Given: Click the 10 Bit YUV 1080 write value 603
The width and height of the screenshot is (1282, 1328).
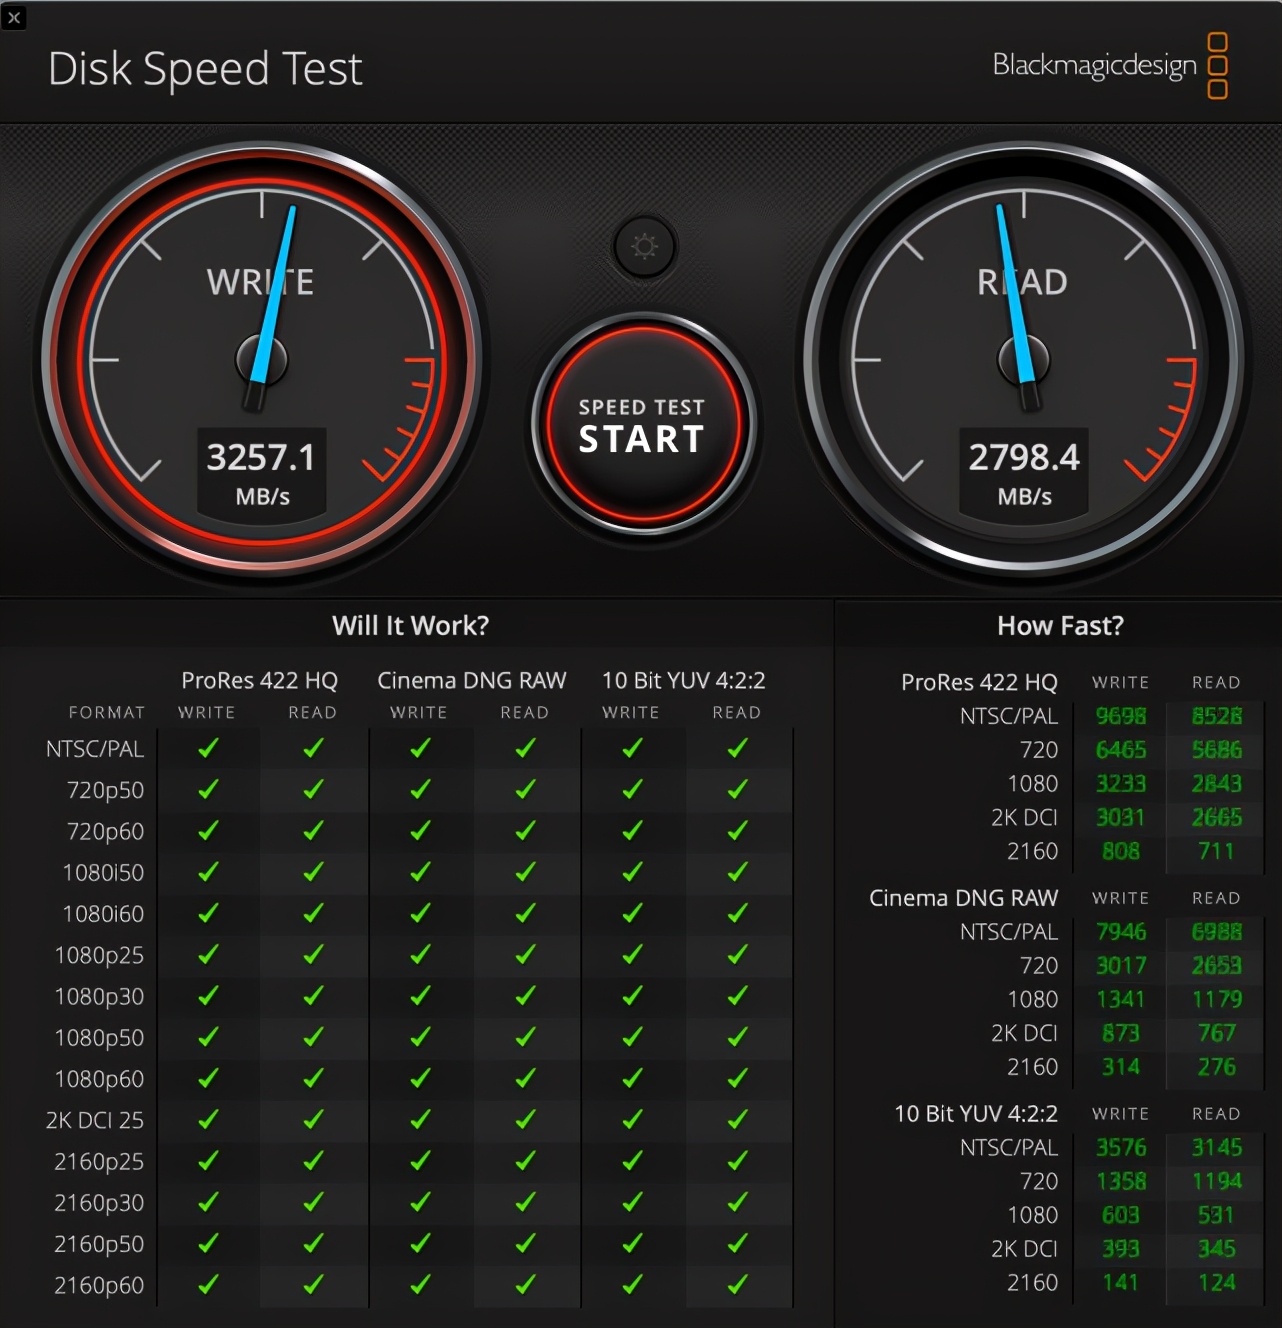Looking at the screenshot, I should coord(1121,1215).
